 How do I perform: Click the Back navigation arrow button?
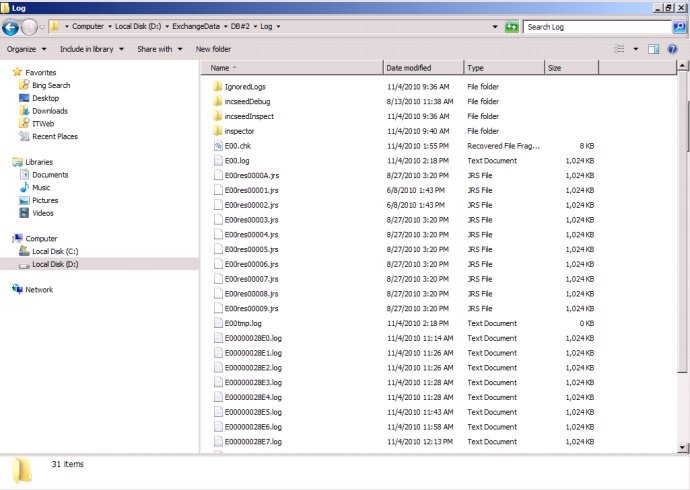click(12, 27)
